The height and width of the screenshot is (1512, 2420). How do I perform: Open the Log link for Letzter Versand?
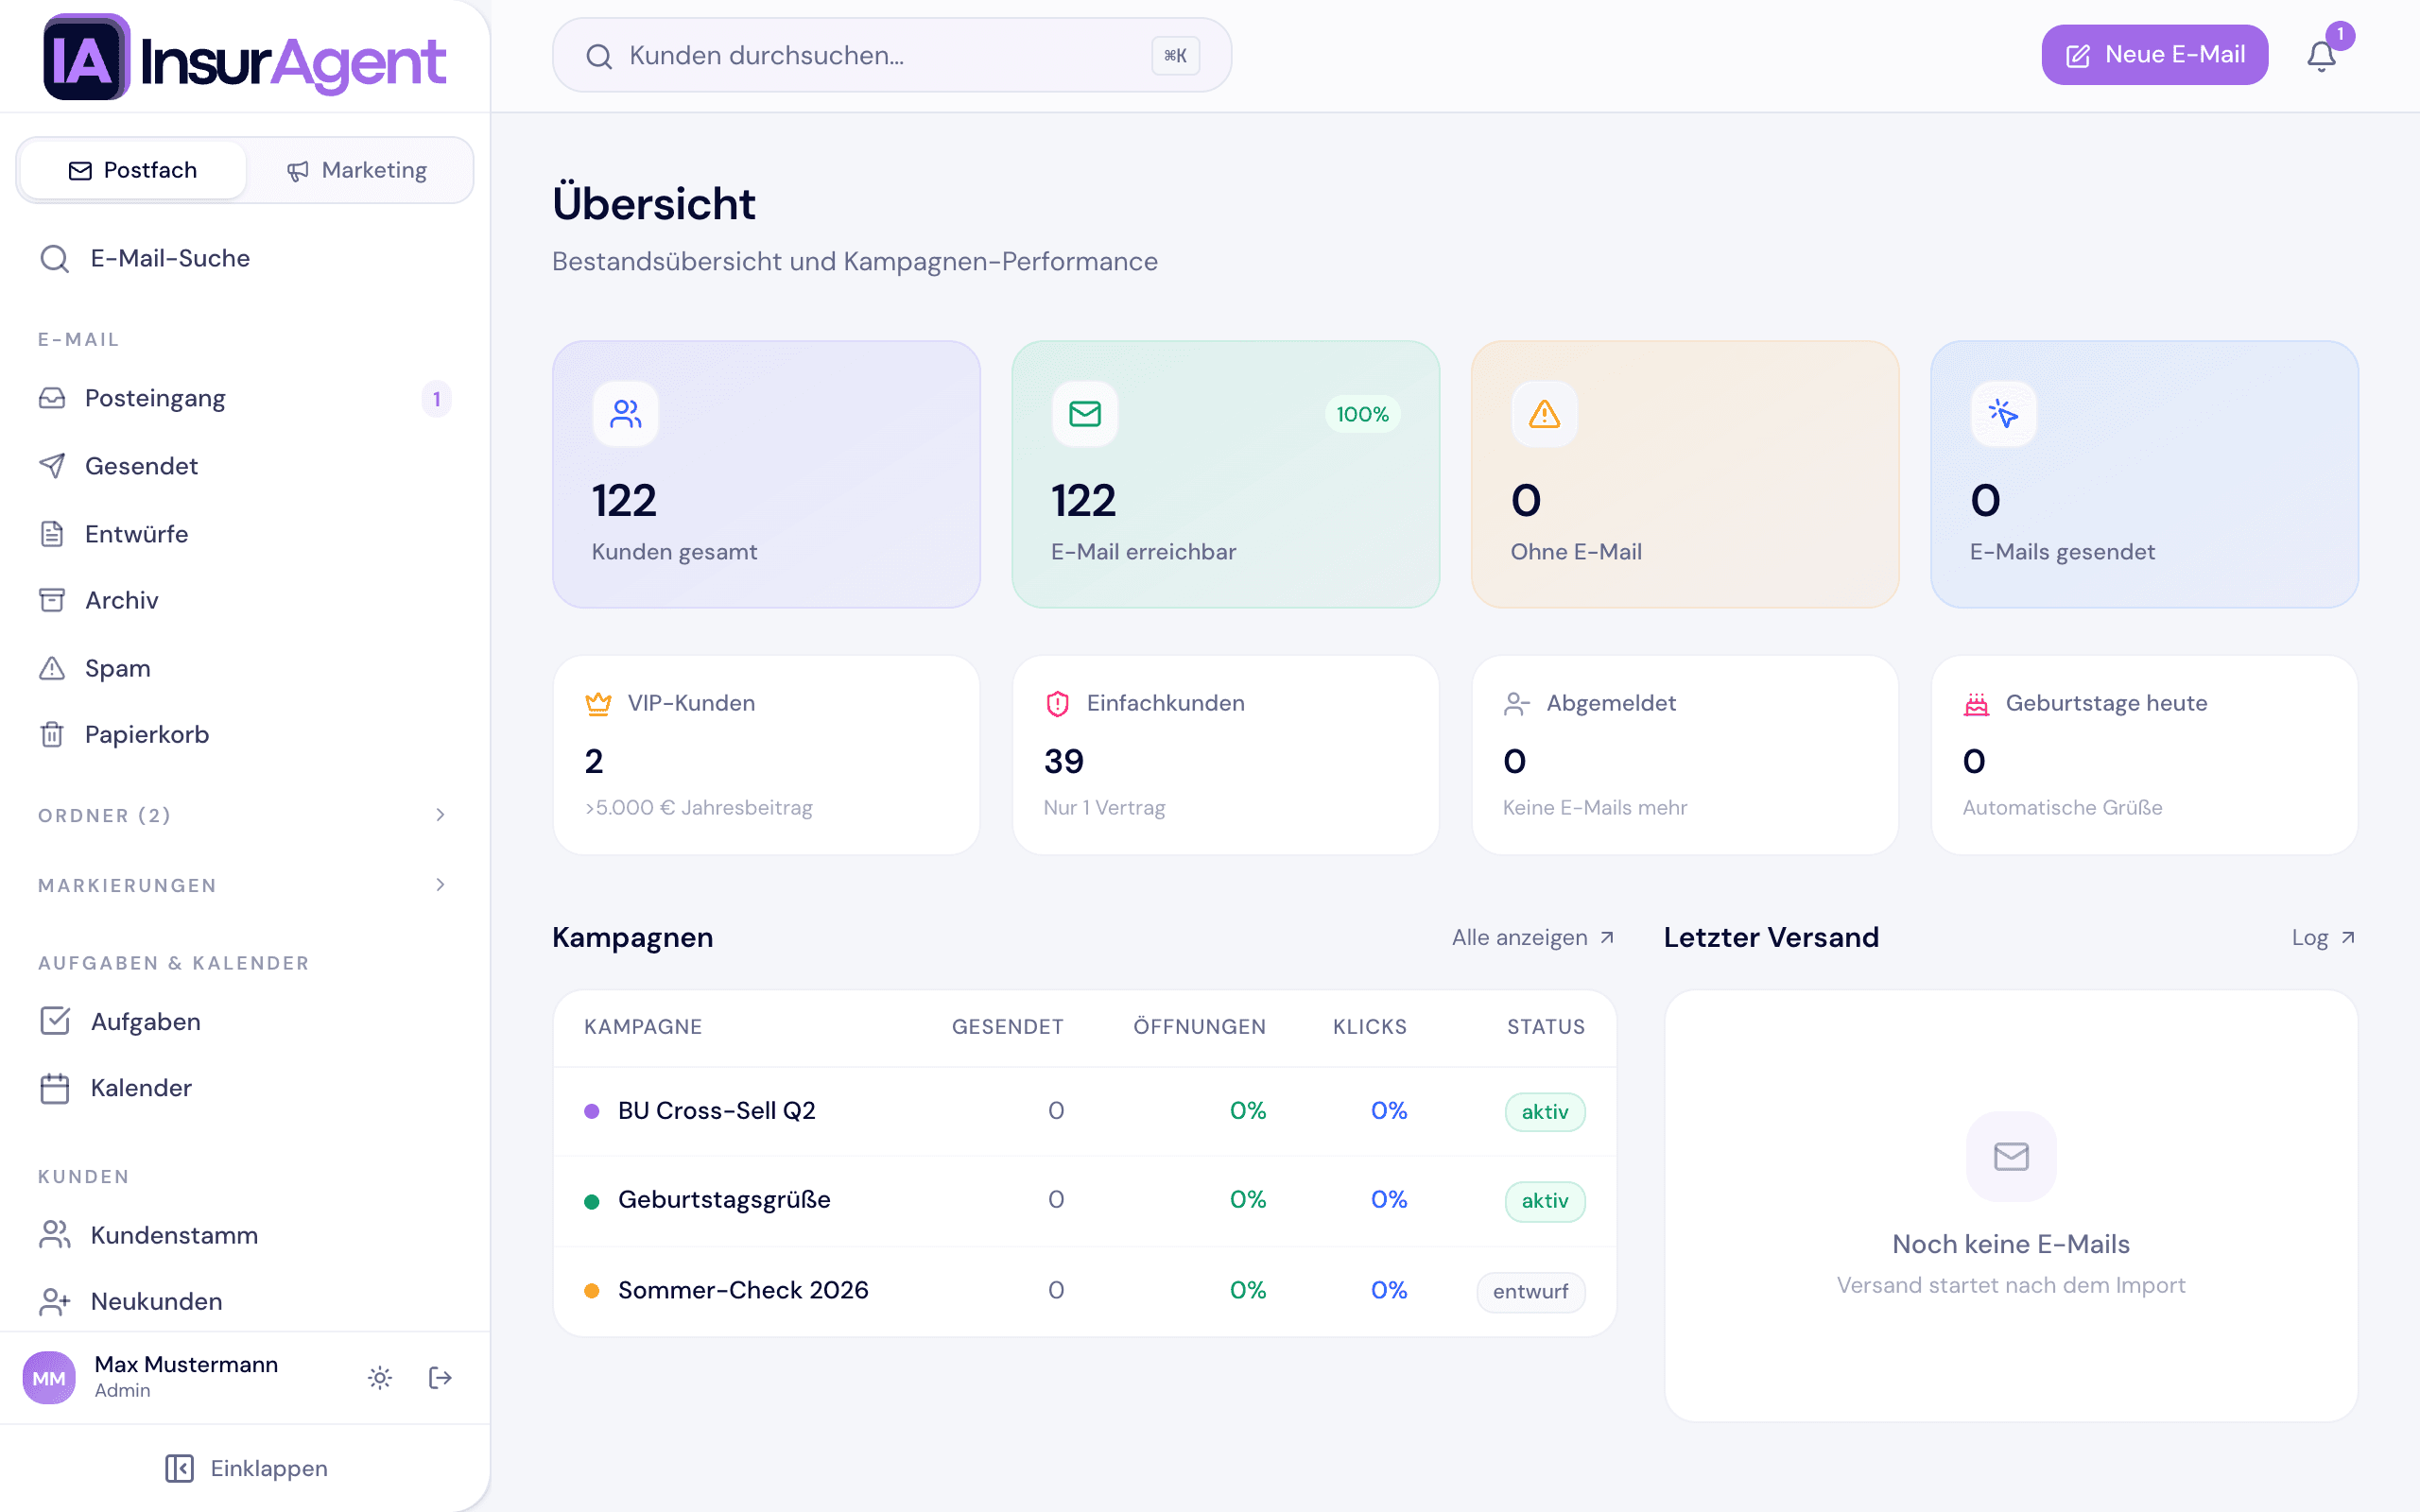(x=2323, y=938)
